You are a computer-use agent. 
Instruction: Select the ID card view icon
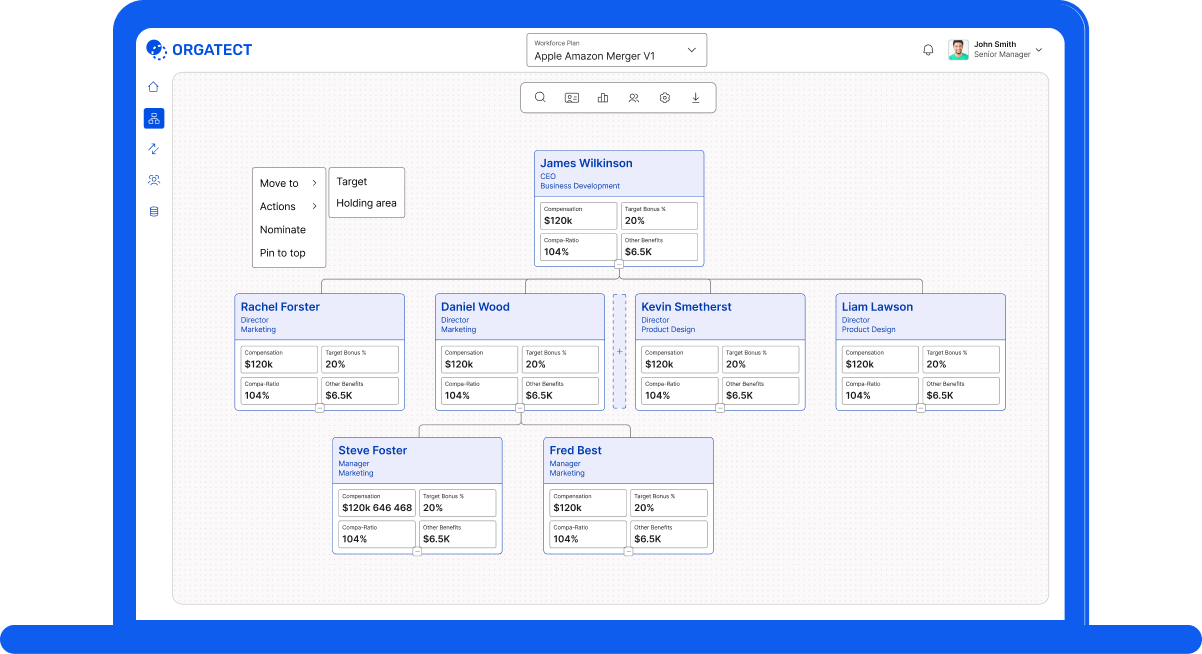pos(572,98)
